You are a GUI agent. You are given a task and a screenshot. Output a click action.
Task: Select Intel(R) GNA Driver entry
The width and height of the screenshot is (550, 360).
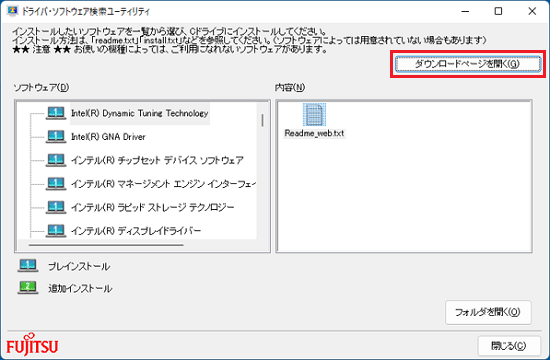click(x=108, y=136)
